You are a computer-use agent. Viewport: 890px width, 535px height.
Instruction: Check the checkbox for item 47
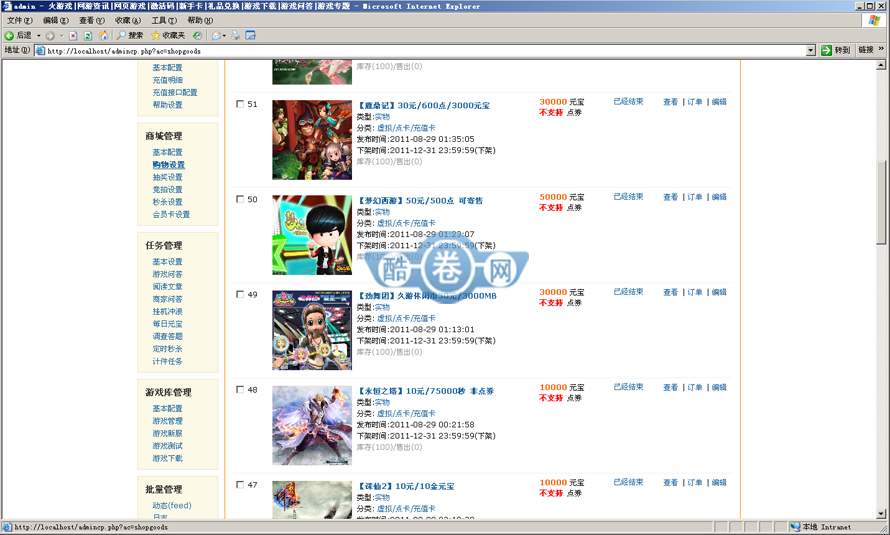(x=240, y=485)
